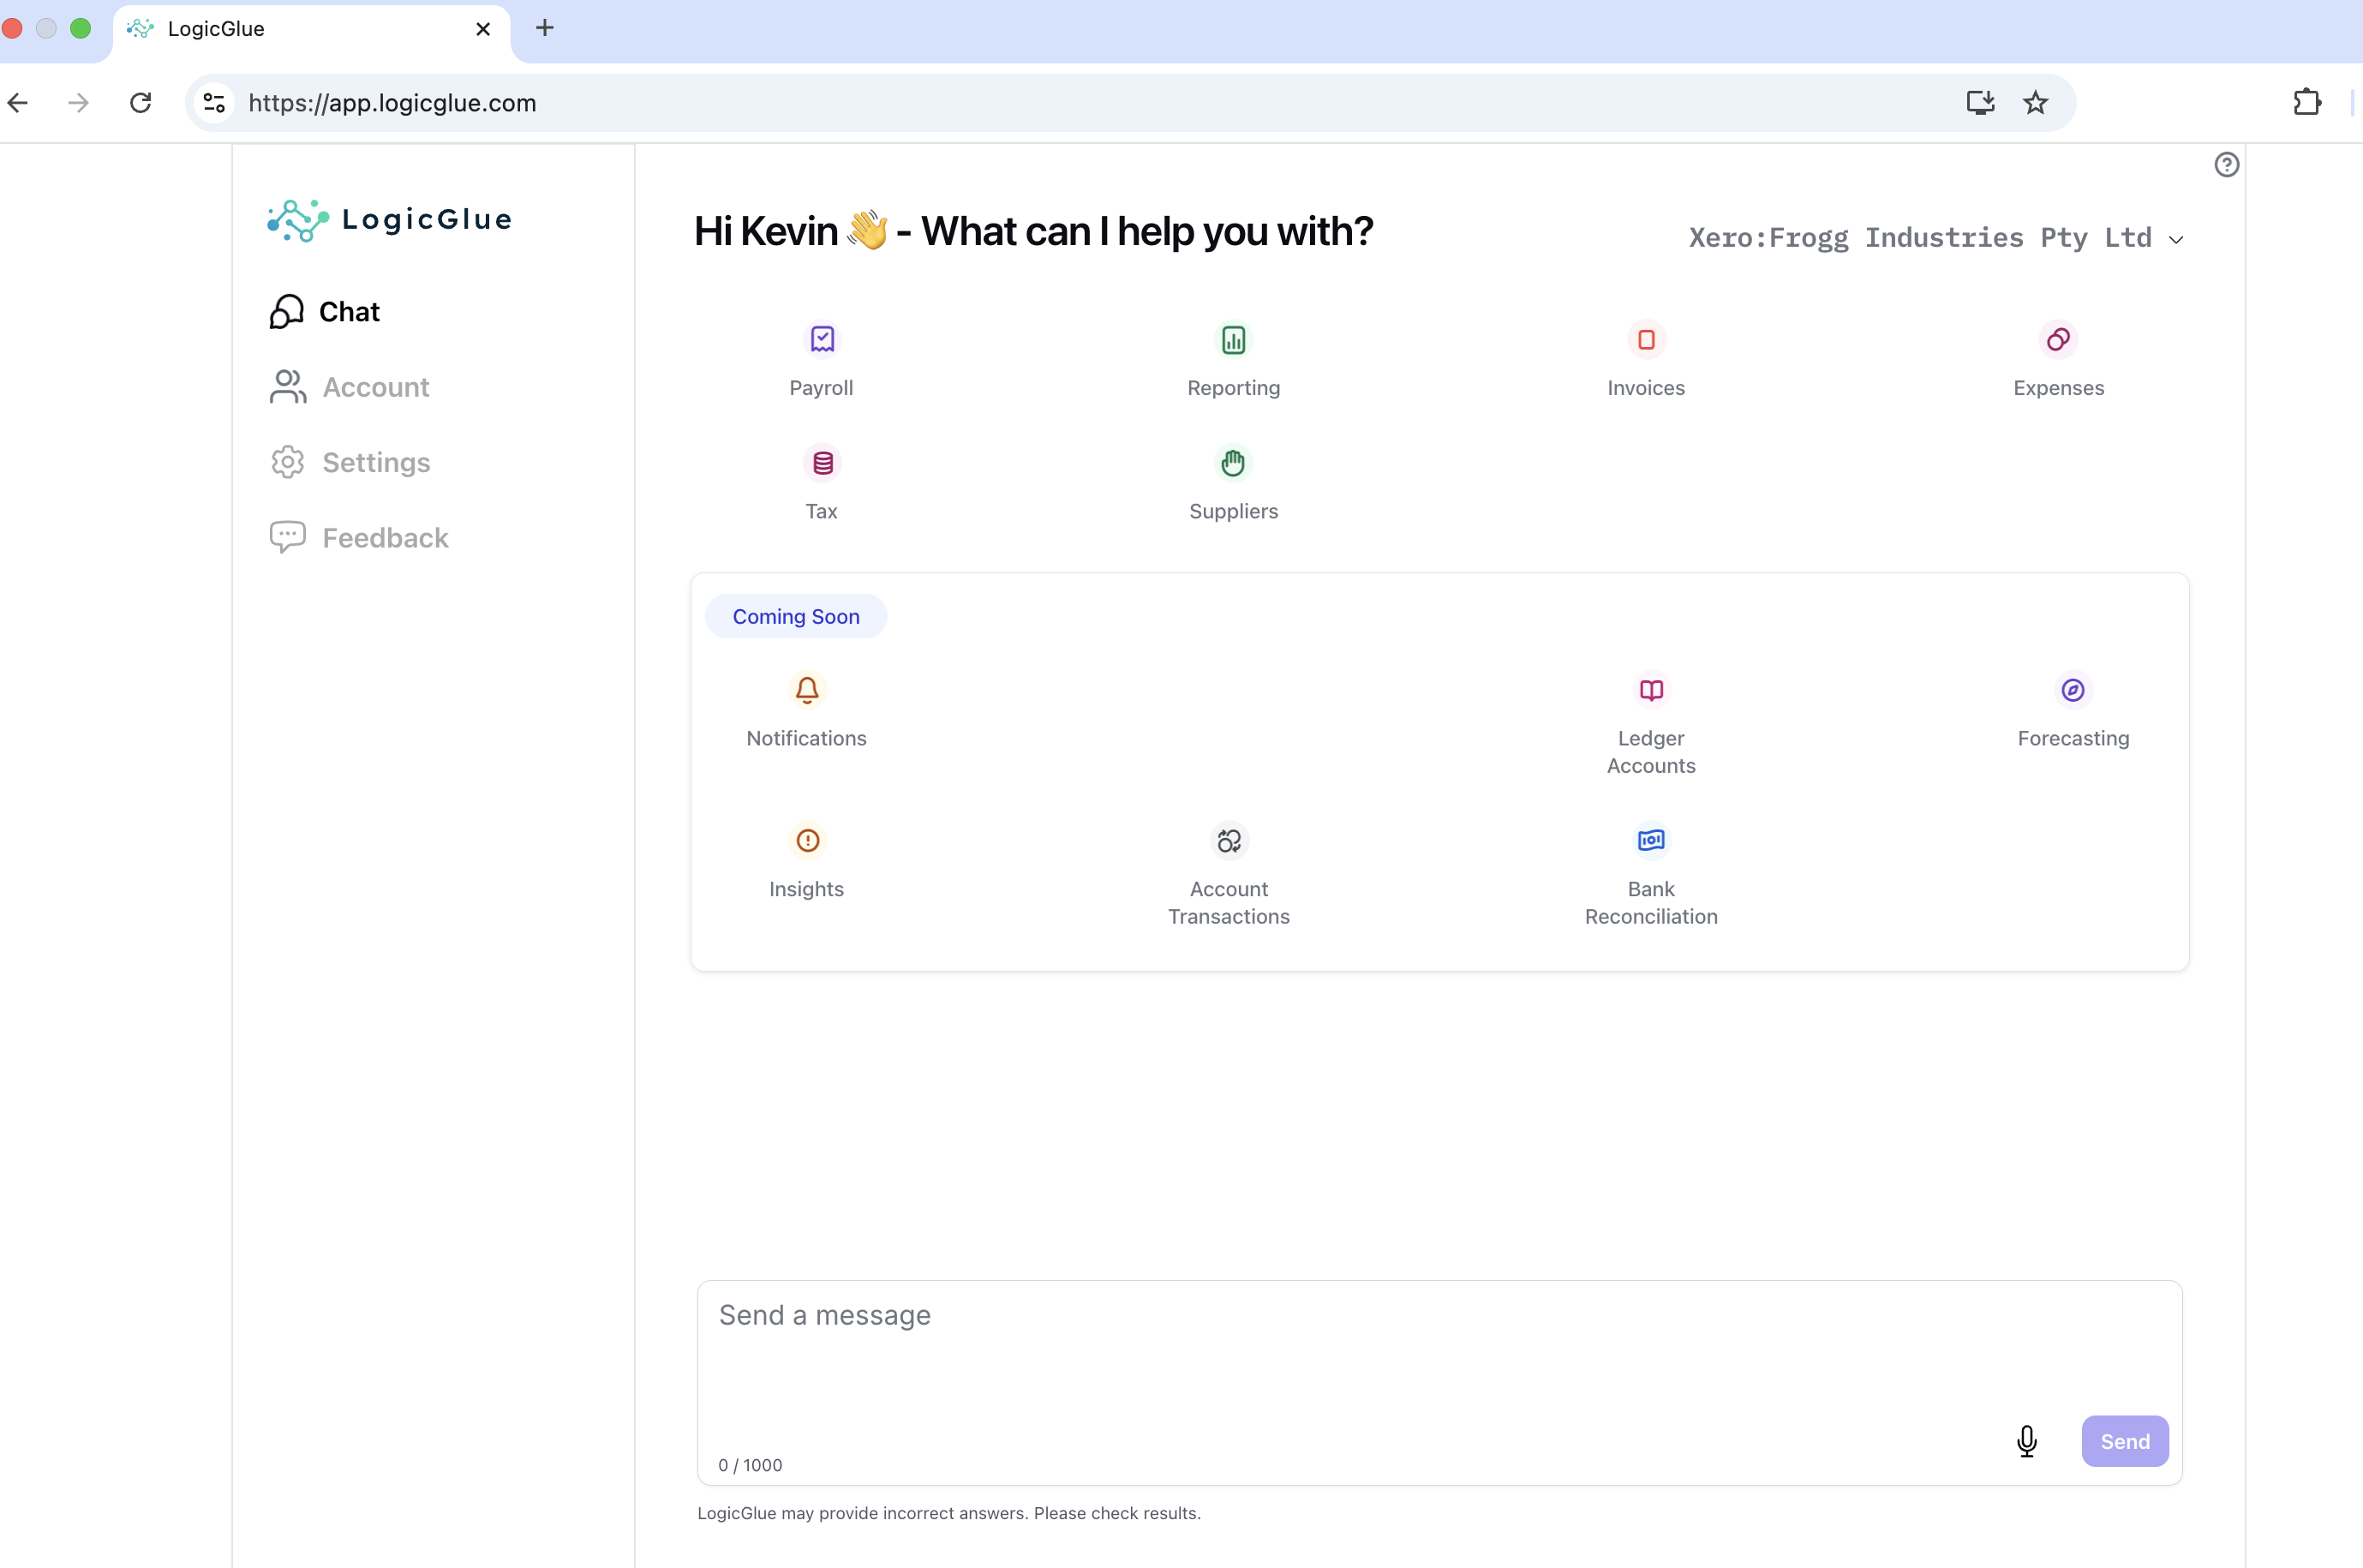Click the Hi Kevin greeting heading
Viewport: 2363px width, 1568px height.
1033,231
